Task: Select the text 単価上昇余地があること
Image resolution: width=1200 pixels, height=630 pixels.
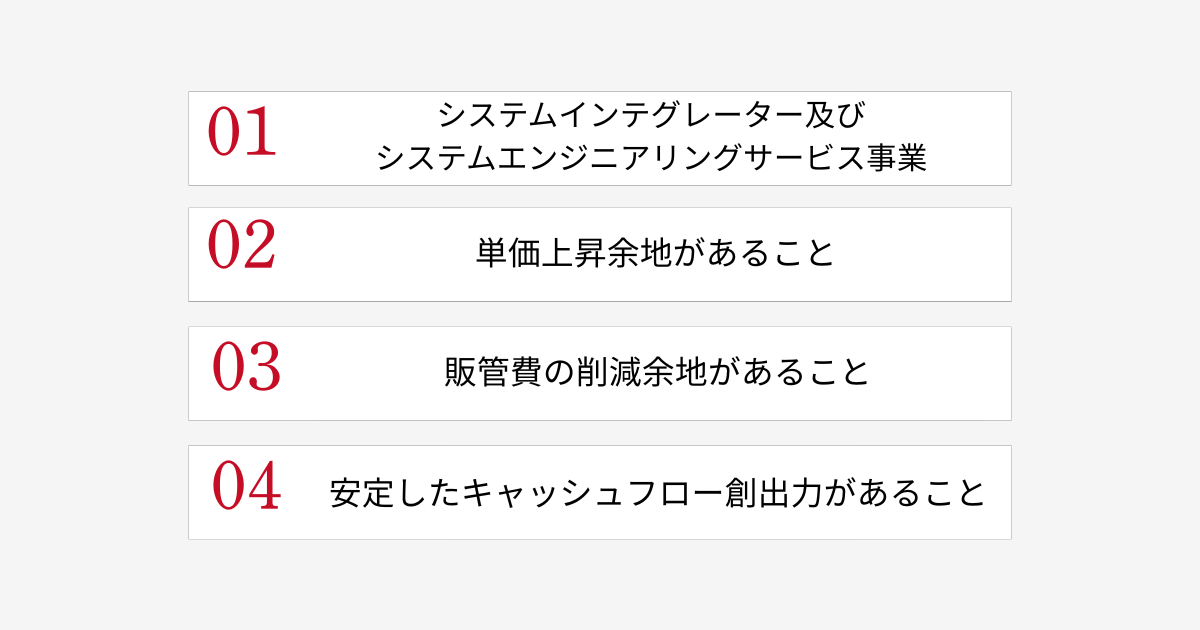Action: pos(655,253)
